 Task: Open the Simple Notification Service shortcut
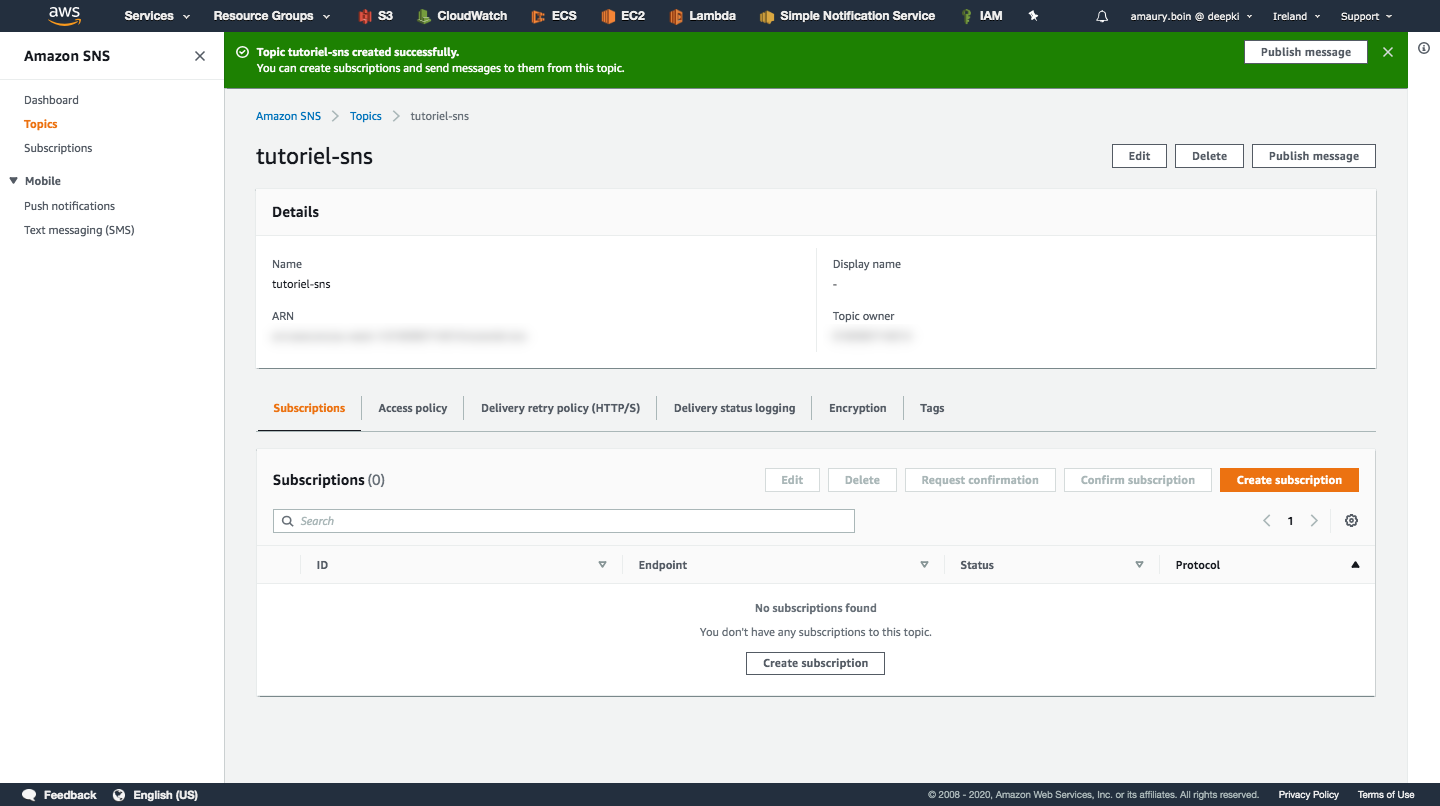(x=847, y=16)
